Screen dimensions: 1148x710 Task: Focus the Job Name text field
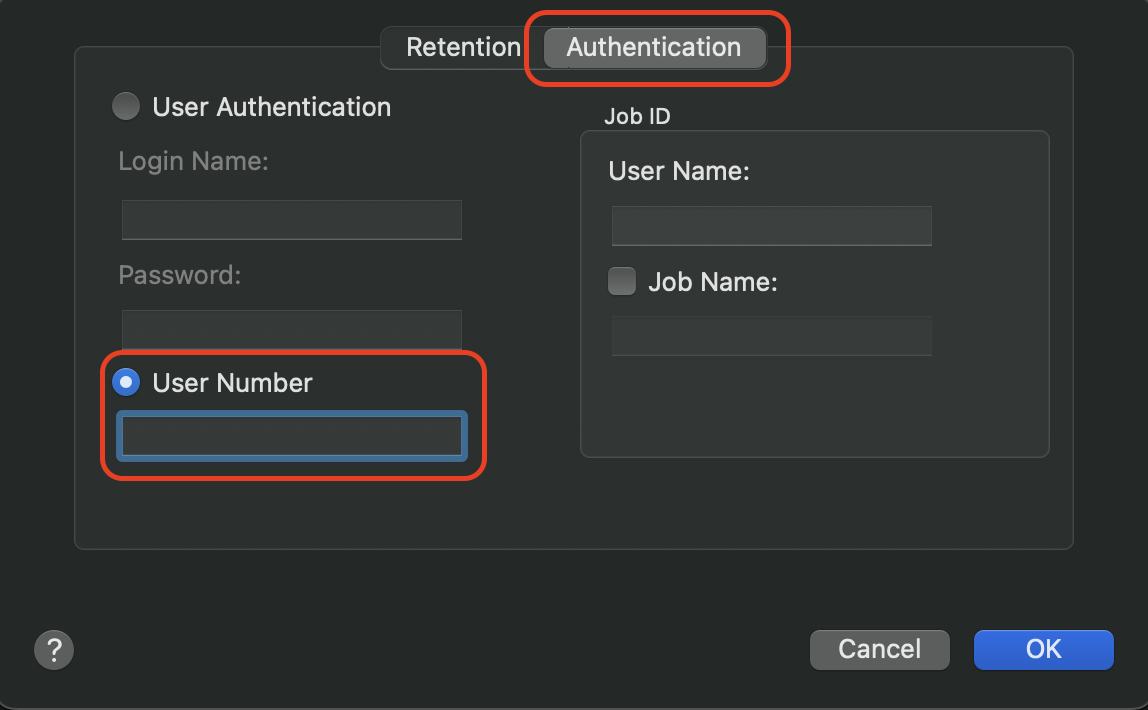(x=771, y=336)
